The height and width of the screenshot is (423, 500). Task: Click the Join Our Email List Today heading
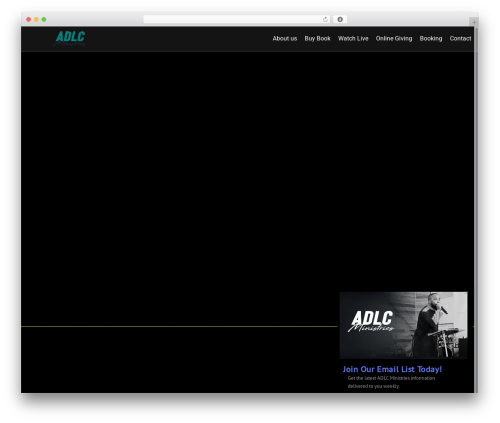click(x=392, y=369)
